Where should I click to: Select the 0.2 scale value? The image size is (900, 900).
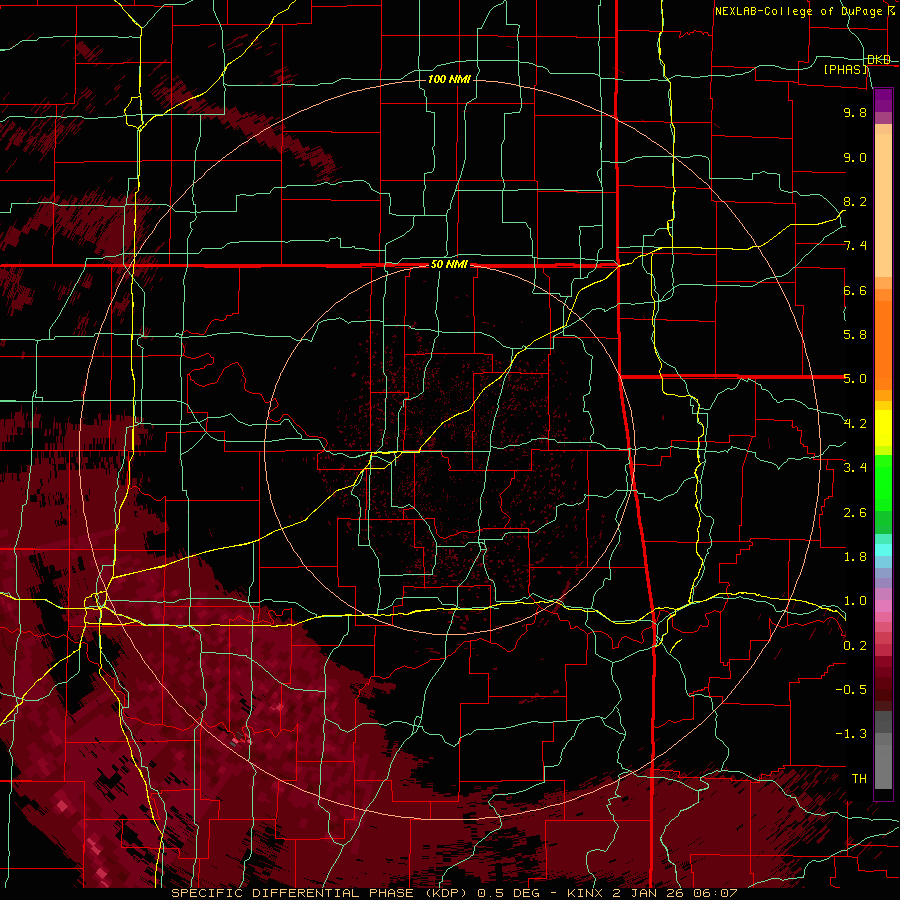[855, 646]
